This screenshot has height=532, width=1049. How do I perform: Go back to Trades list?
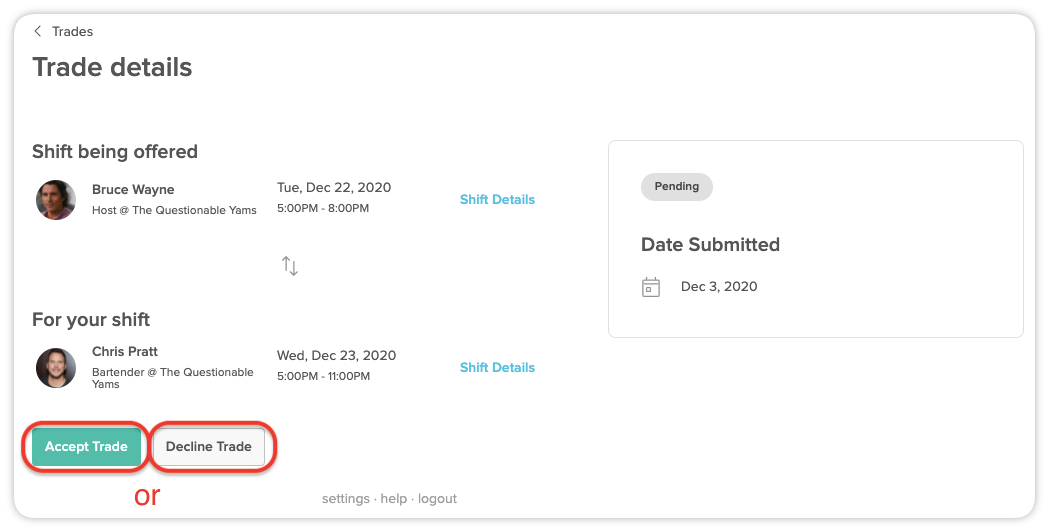72,31
